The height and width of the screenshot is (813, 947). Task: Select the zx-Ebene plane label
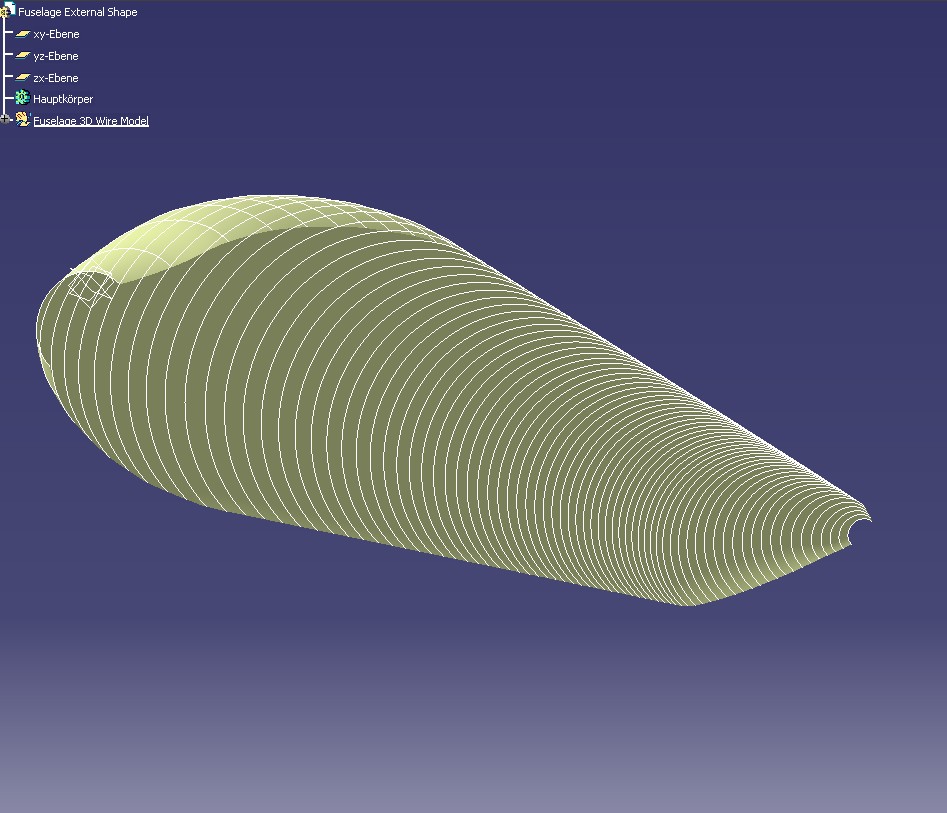coord(56,78)
